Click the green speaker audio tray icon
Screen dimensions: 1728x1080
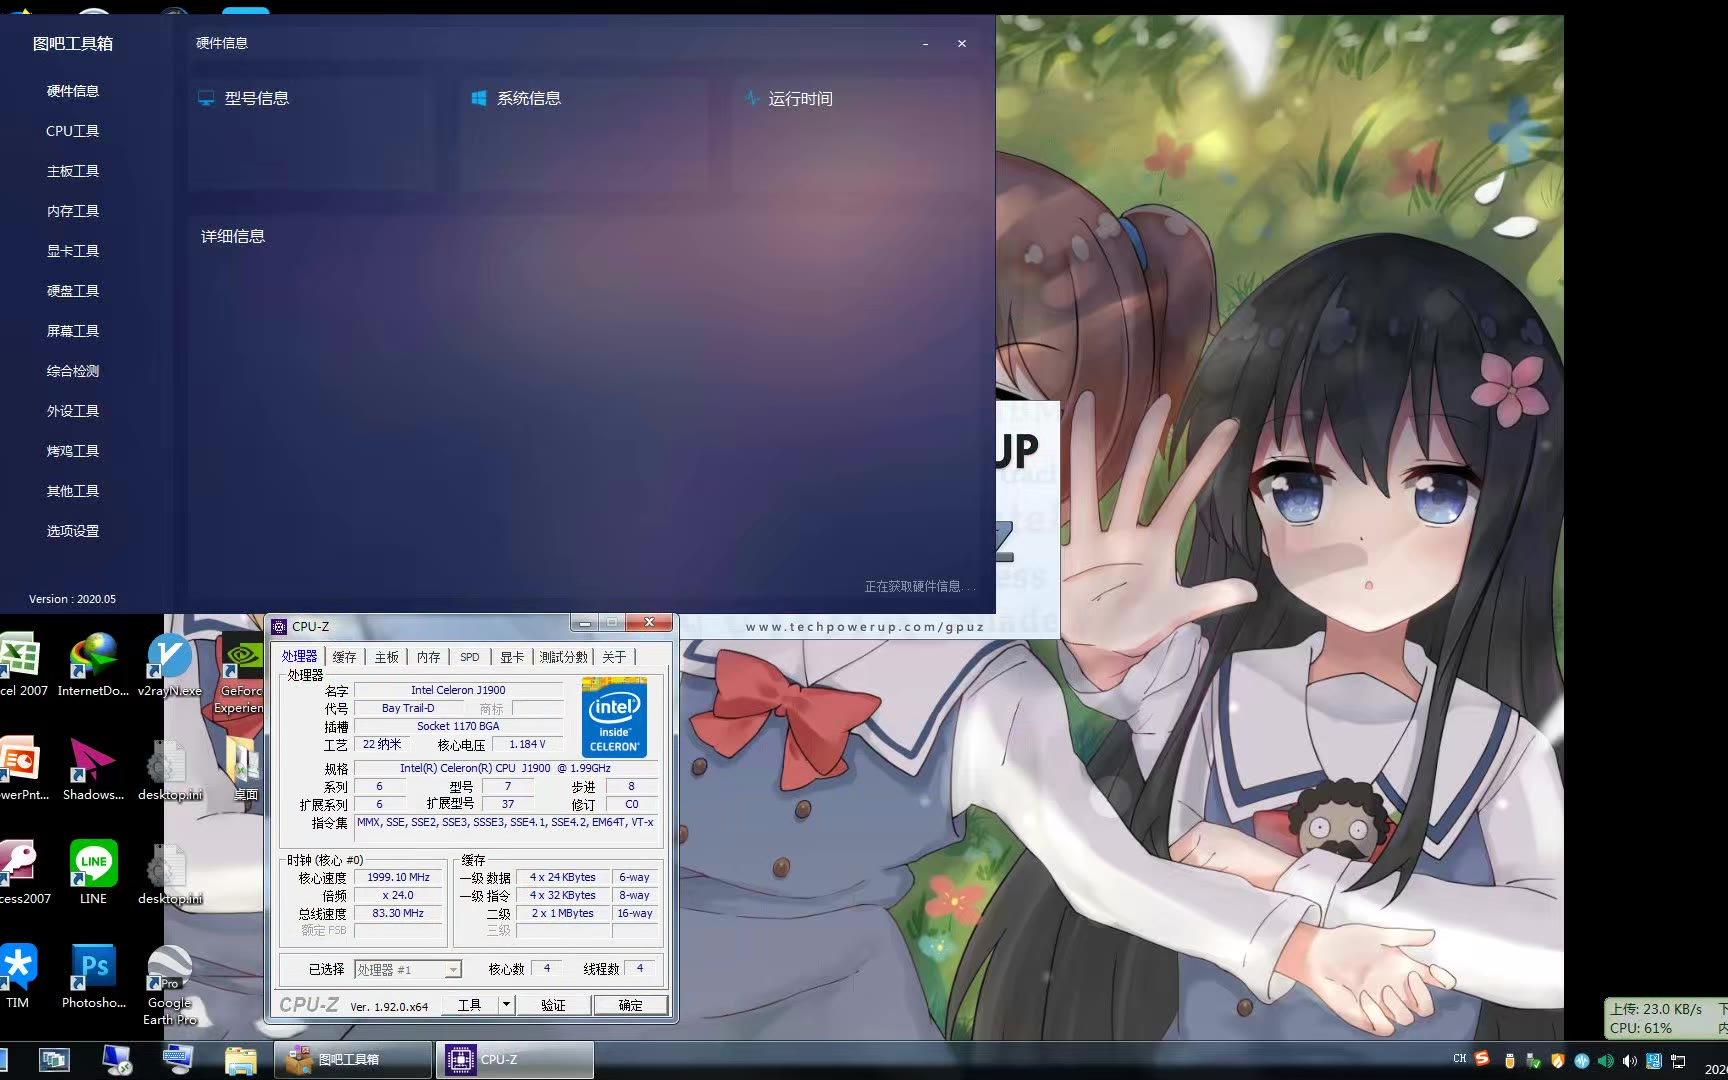point(1605,1061)
